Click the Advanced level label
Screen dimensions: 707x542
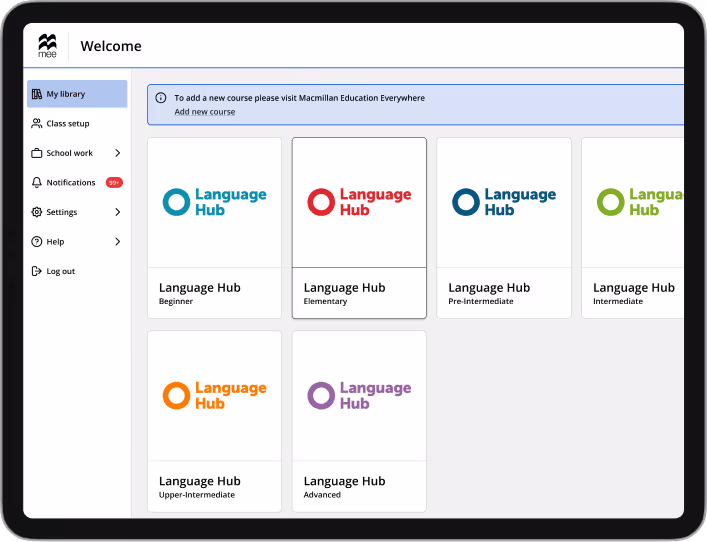point(322,495)
